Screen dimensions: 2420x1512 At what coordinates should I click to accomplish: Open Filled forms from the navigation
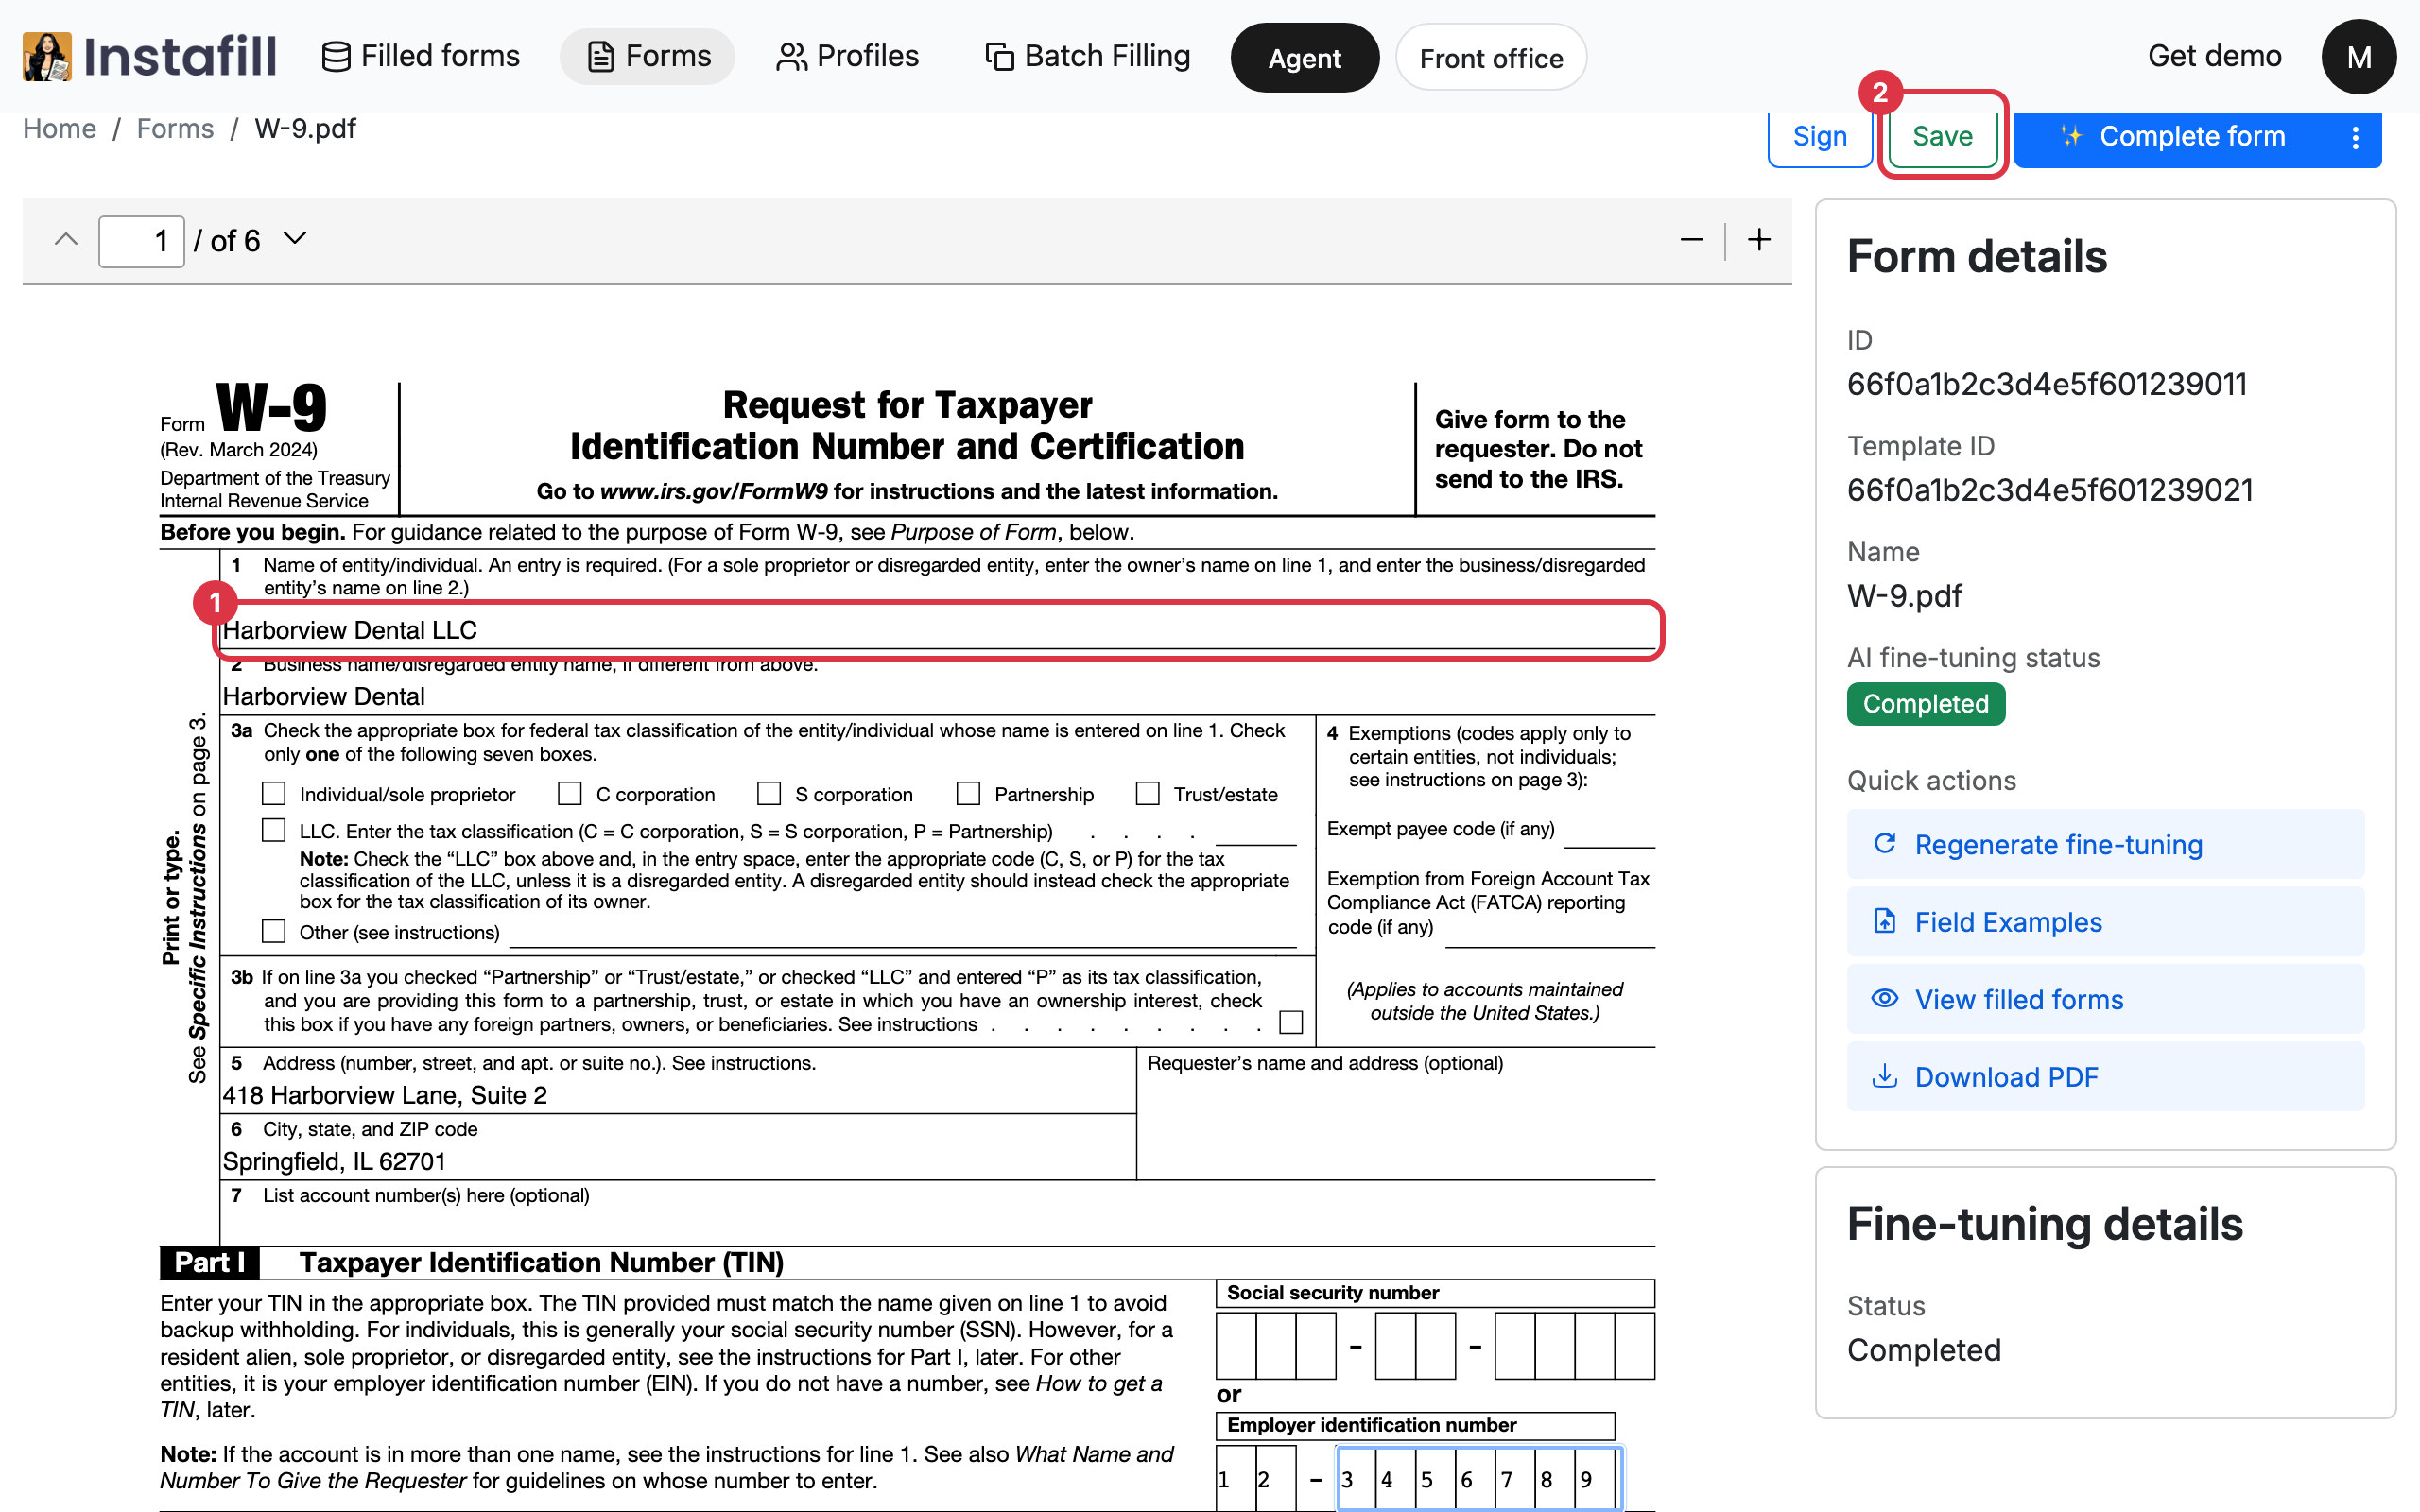pyautogui.click(x=420, y=56)
